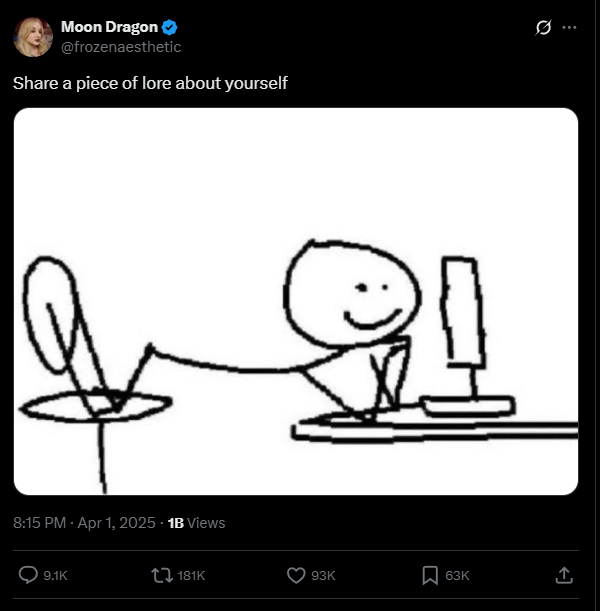Image resolution: width=600 pixels, height=611 pixels.
Task: Open the stick figure drawing image
Action: 296,302
